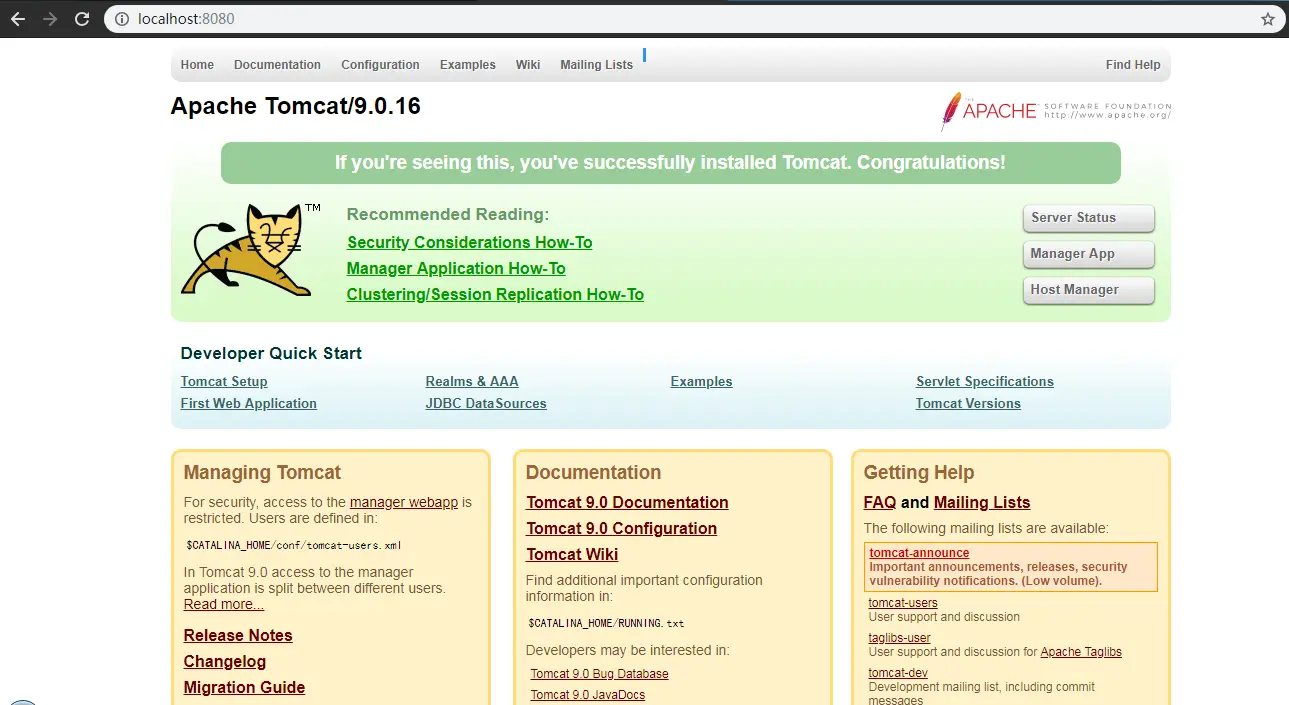Open the Release Notes link
This screenshot has height=705, width=1289.
coord(238,636)
